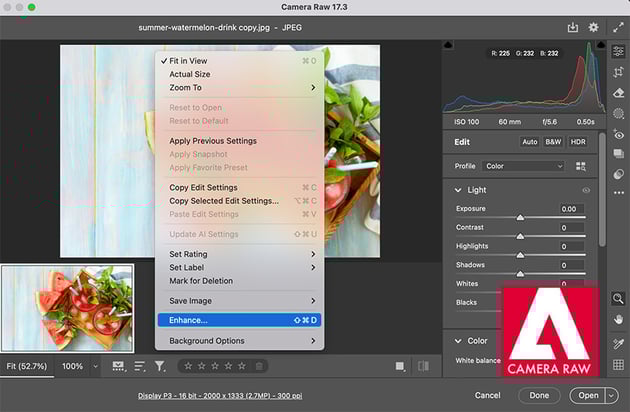
Task: Open workflow options Display P3 link
Action: pyautogui.click(x=220, y=396)
